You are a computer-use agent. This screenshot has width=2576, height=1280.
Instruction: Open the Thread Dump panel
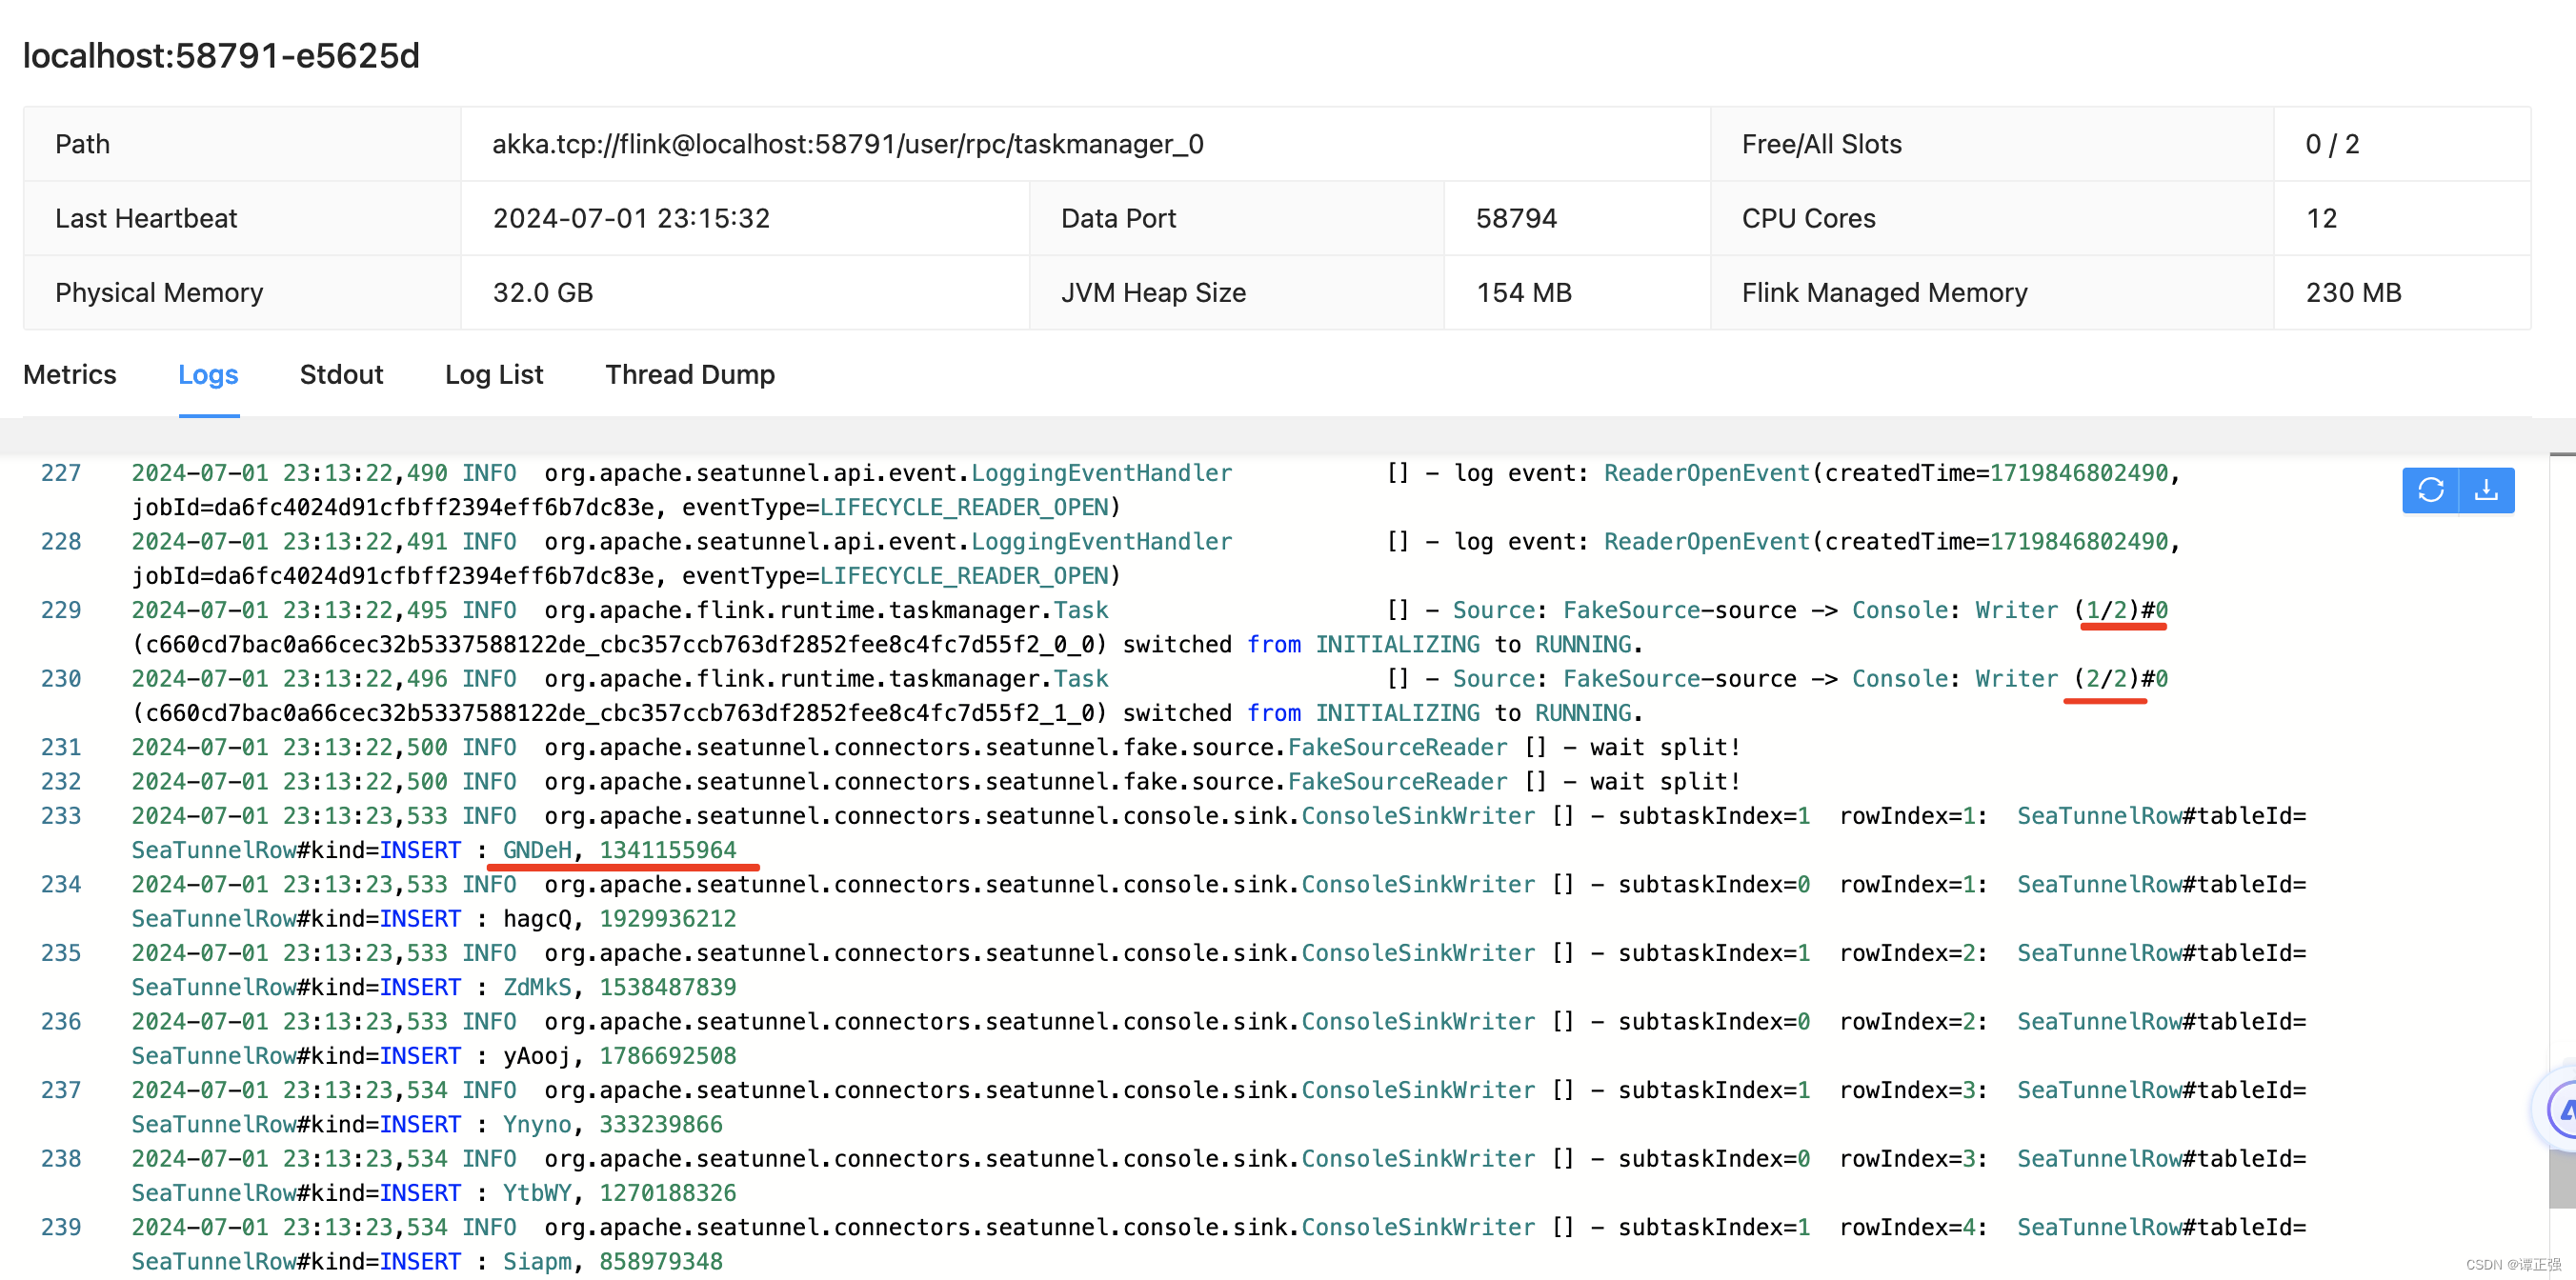coord(690,374)
